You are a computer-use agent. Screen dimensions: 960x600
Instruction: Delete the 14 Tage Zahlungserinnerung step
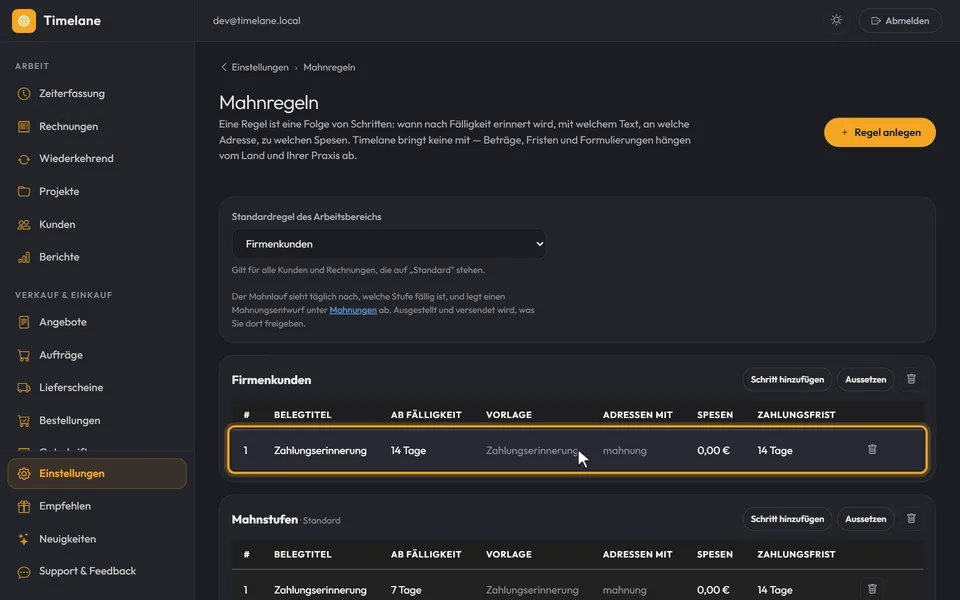(872, 450)
